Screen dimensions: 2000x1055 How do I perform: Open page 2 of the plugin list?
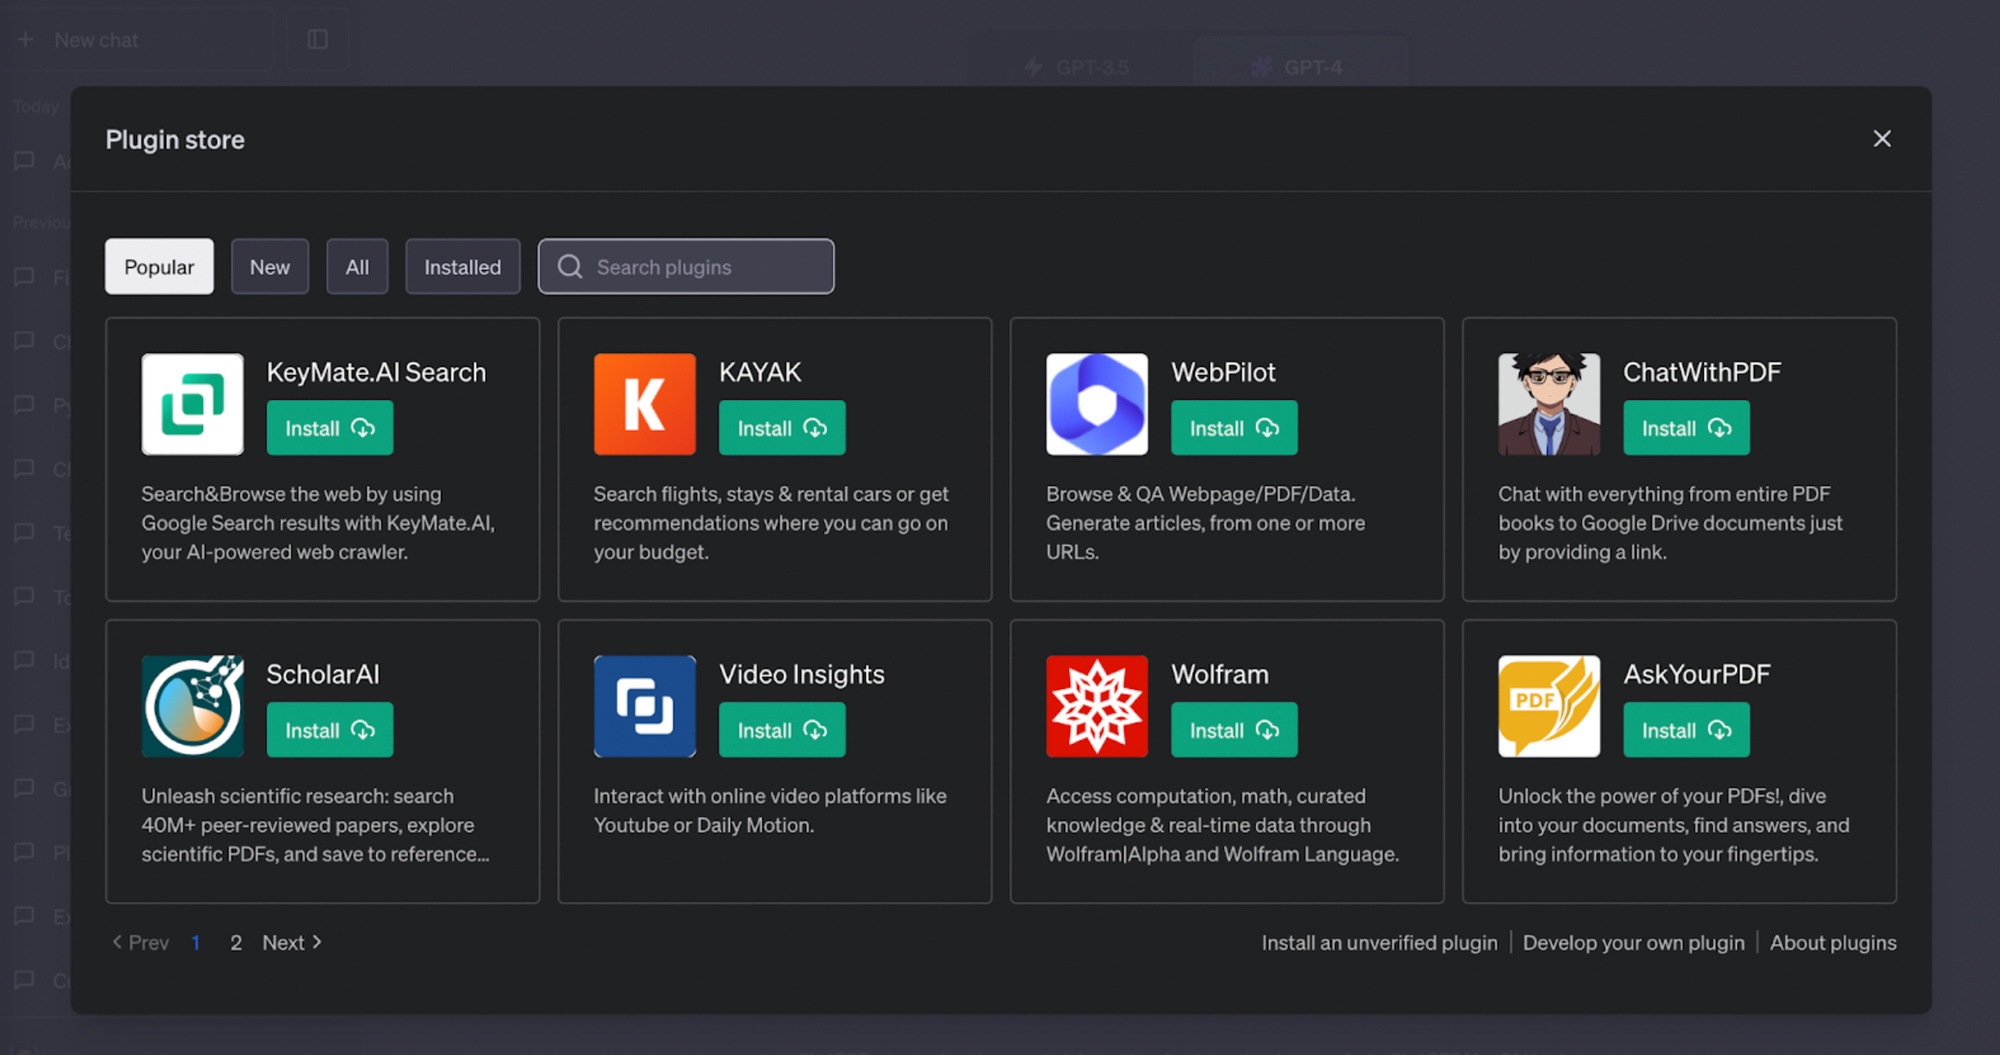(x=236, y=941)
